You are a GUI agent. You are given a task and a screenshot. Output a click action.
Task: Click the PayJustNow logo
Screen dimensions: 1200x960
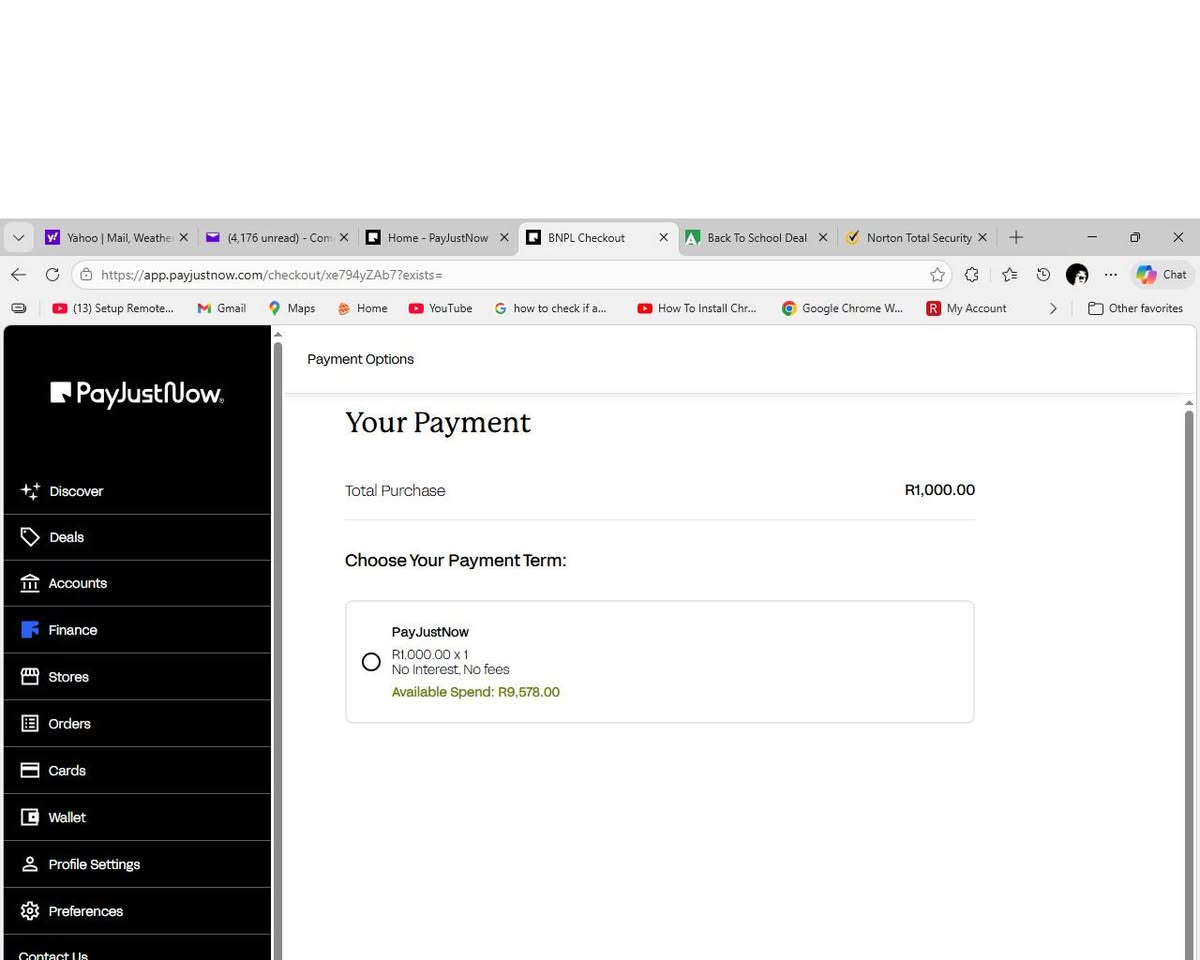137,394
